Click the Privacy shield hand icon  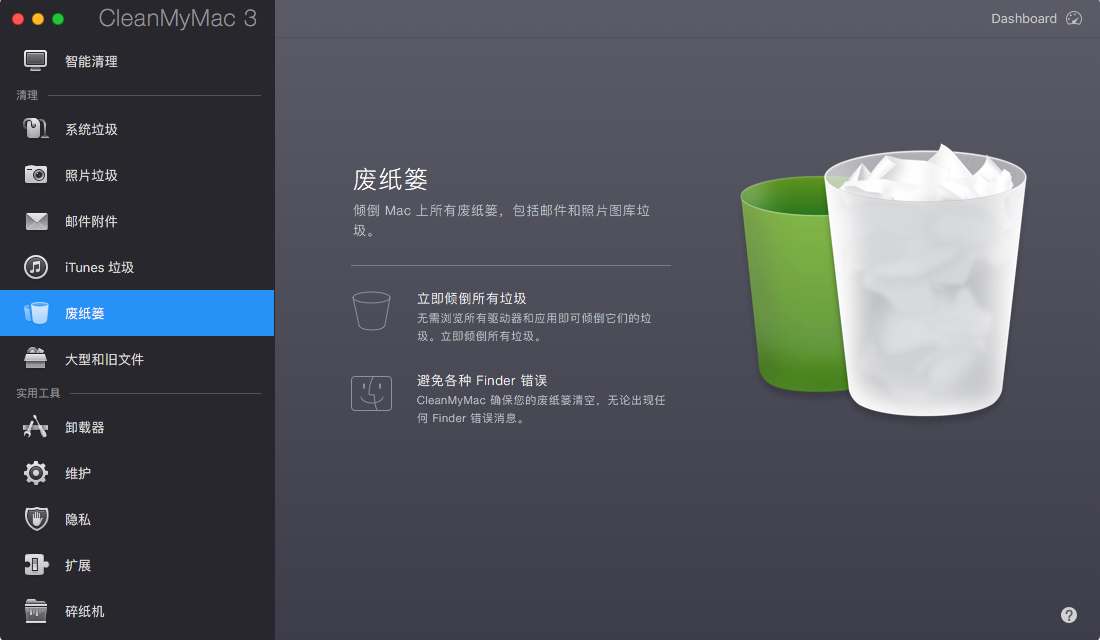click(x=36, y=519)
